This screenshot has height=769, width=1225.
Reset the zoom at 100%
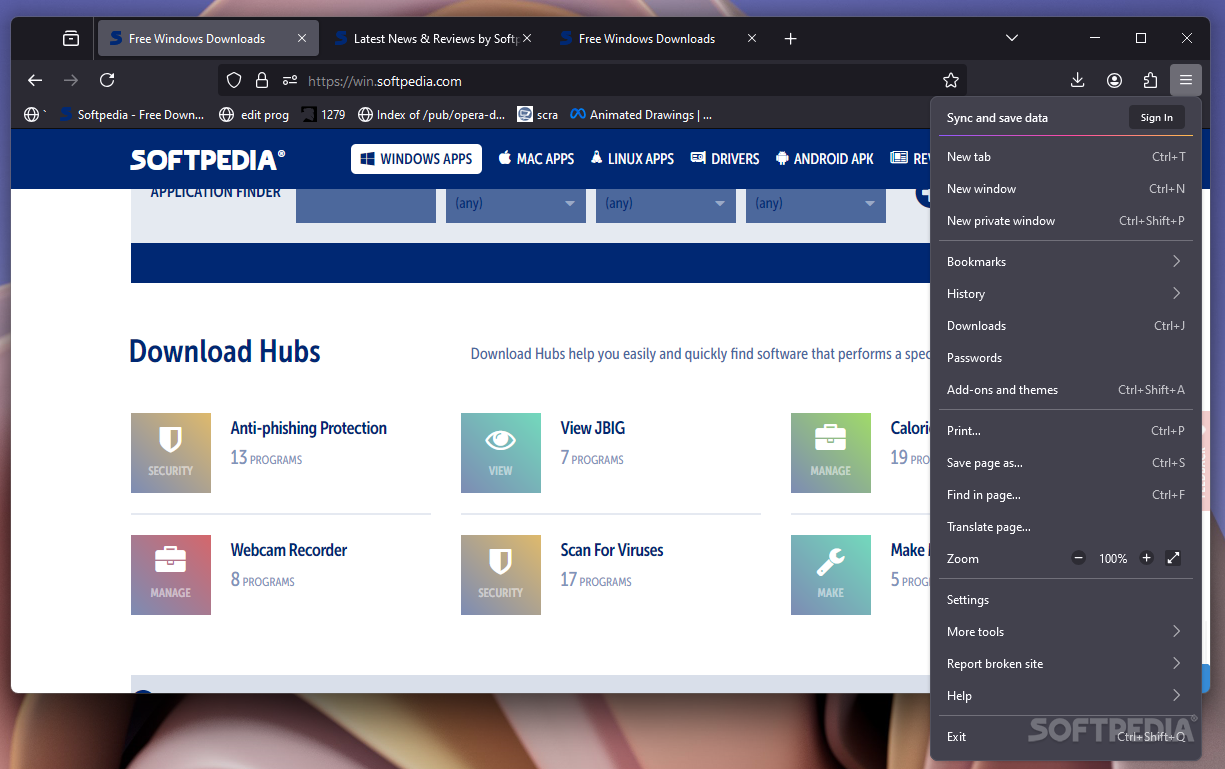(1113, 559)
